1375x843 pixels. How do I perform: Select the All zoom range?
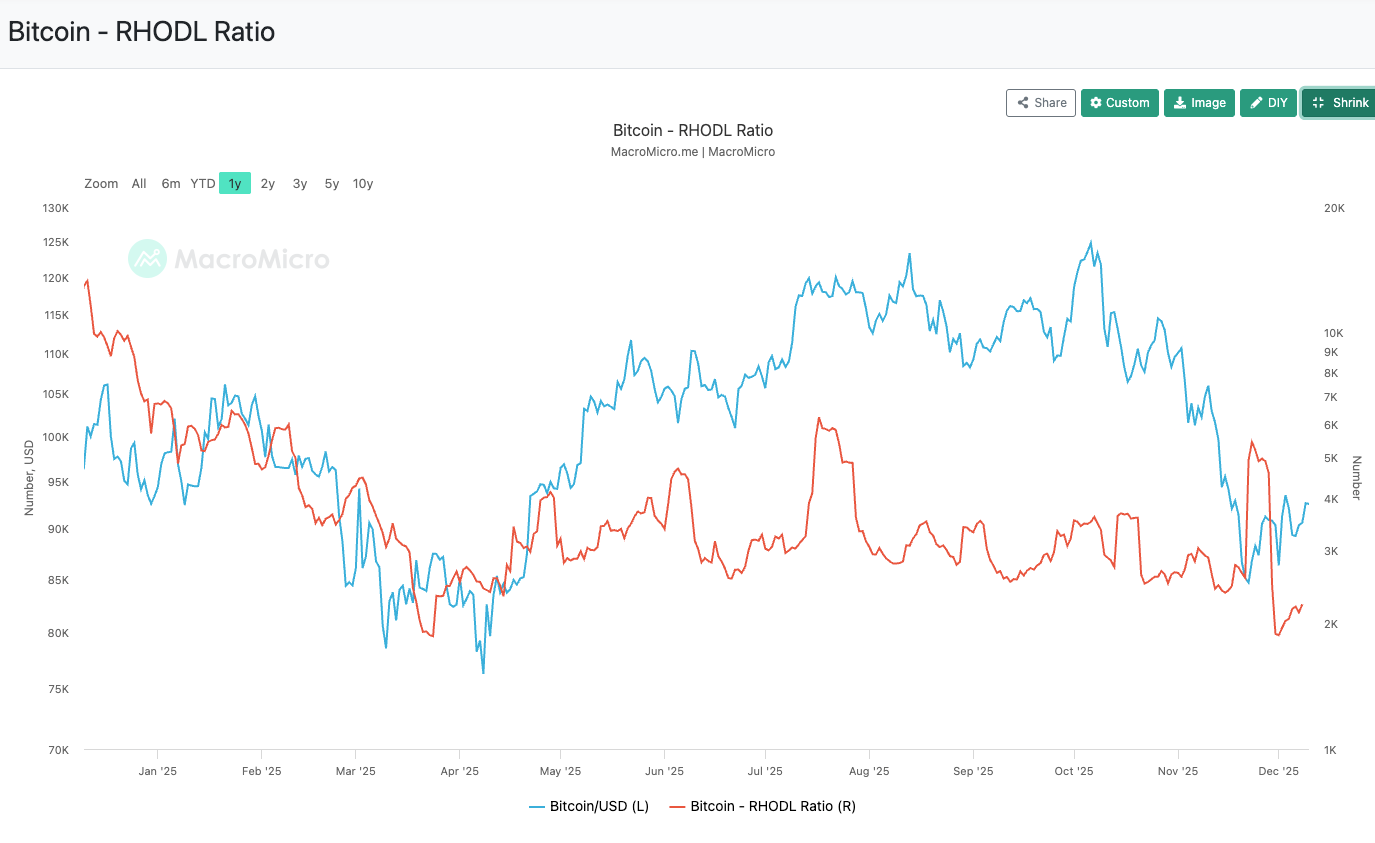139,184
